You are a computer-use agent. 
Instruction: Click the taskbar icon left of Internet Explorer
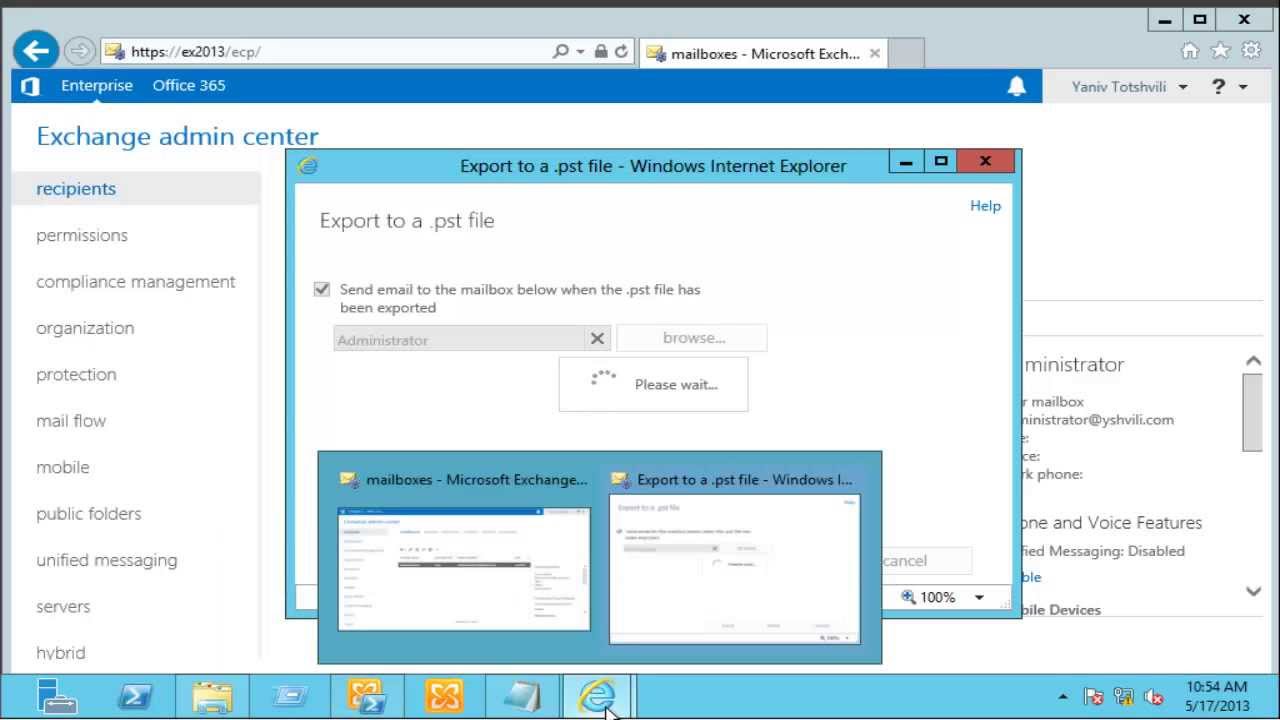pos(521,696)
